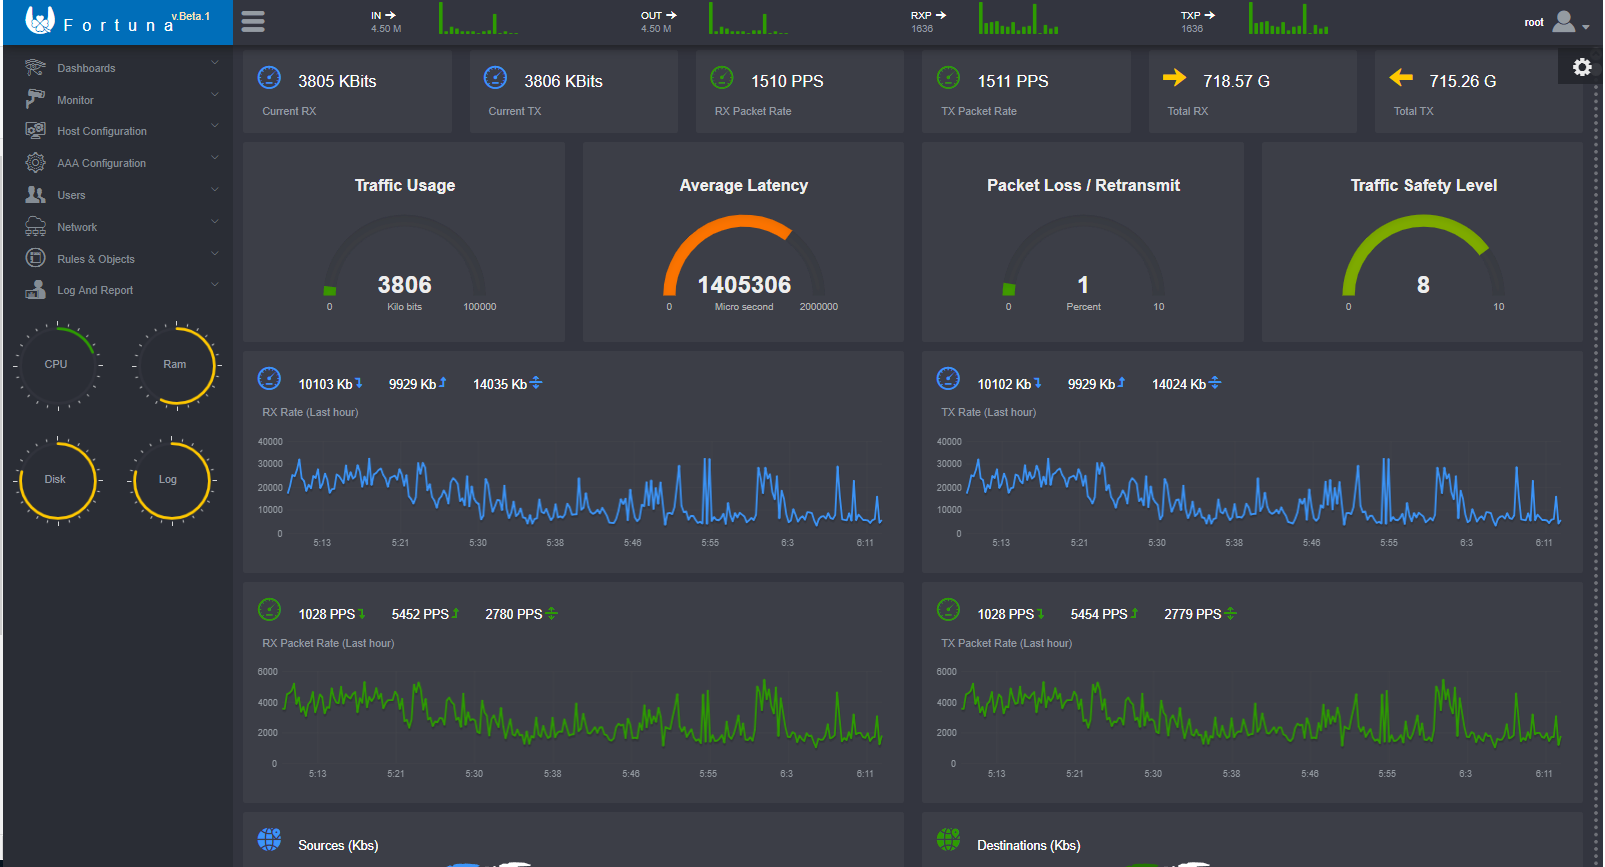
Task: Click the Current RX gauge icon
Action: pyautogui.click(x=269, y=78)
